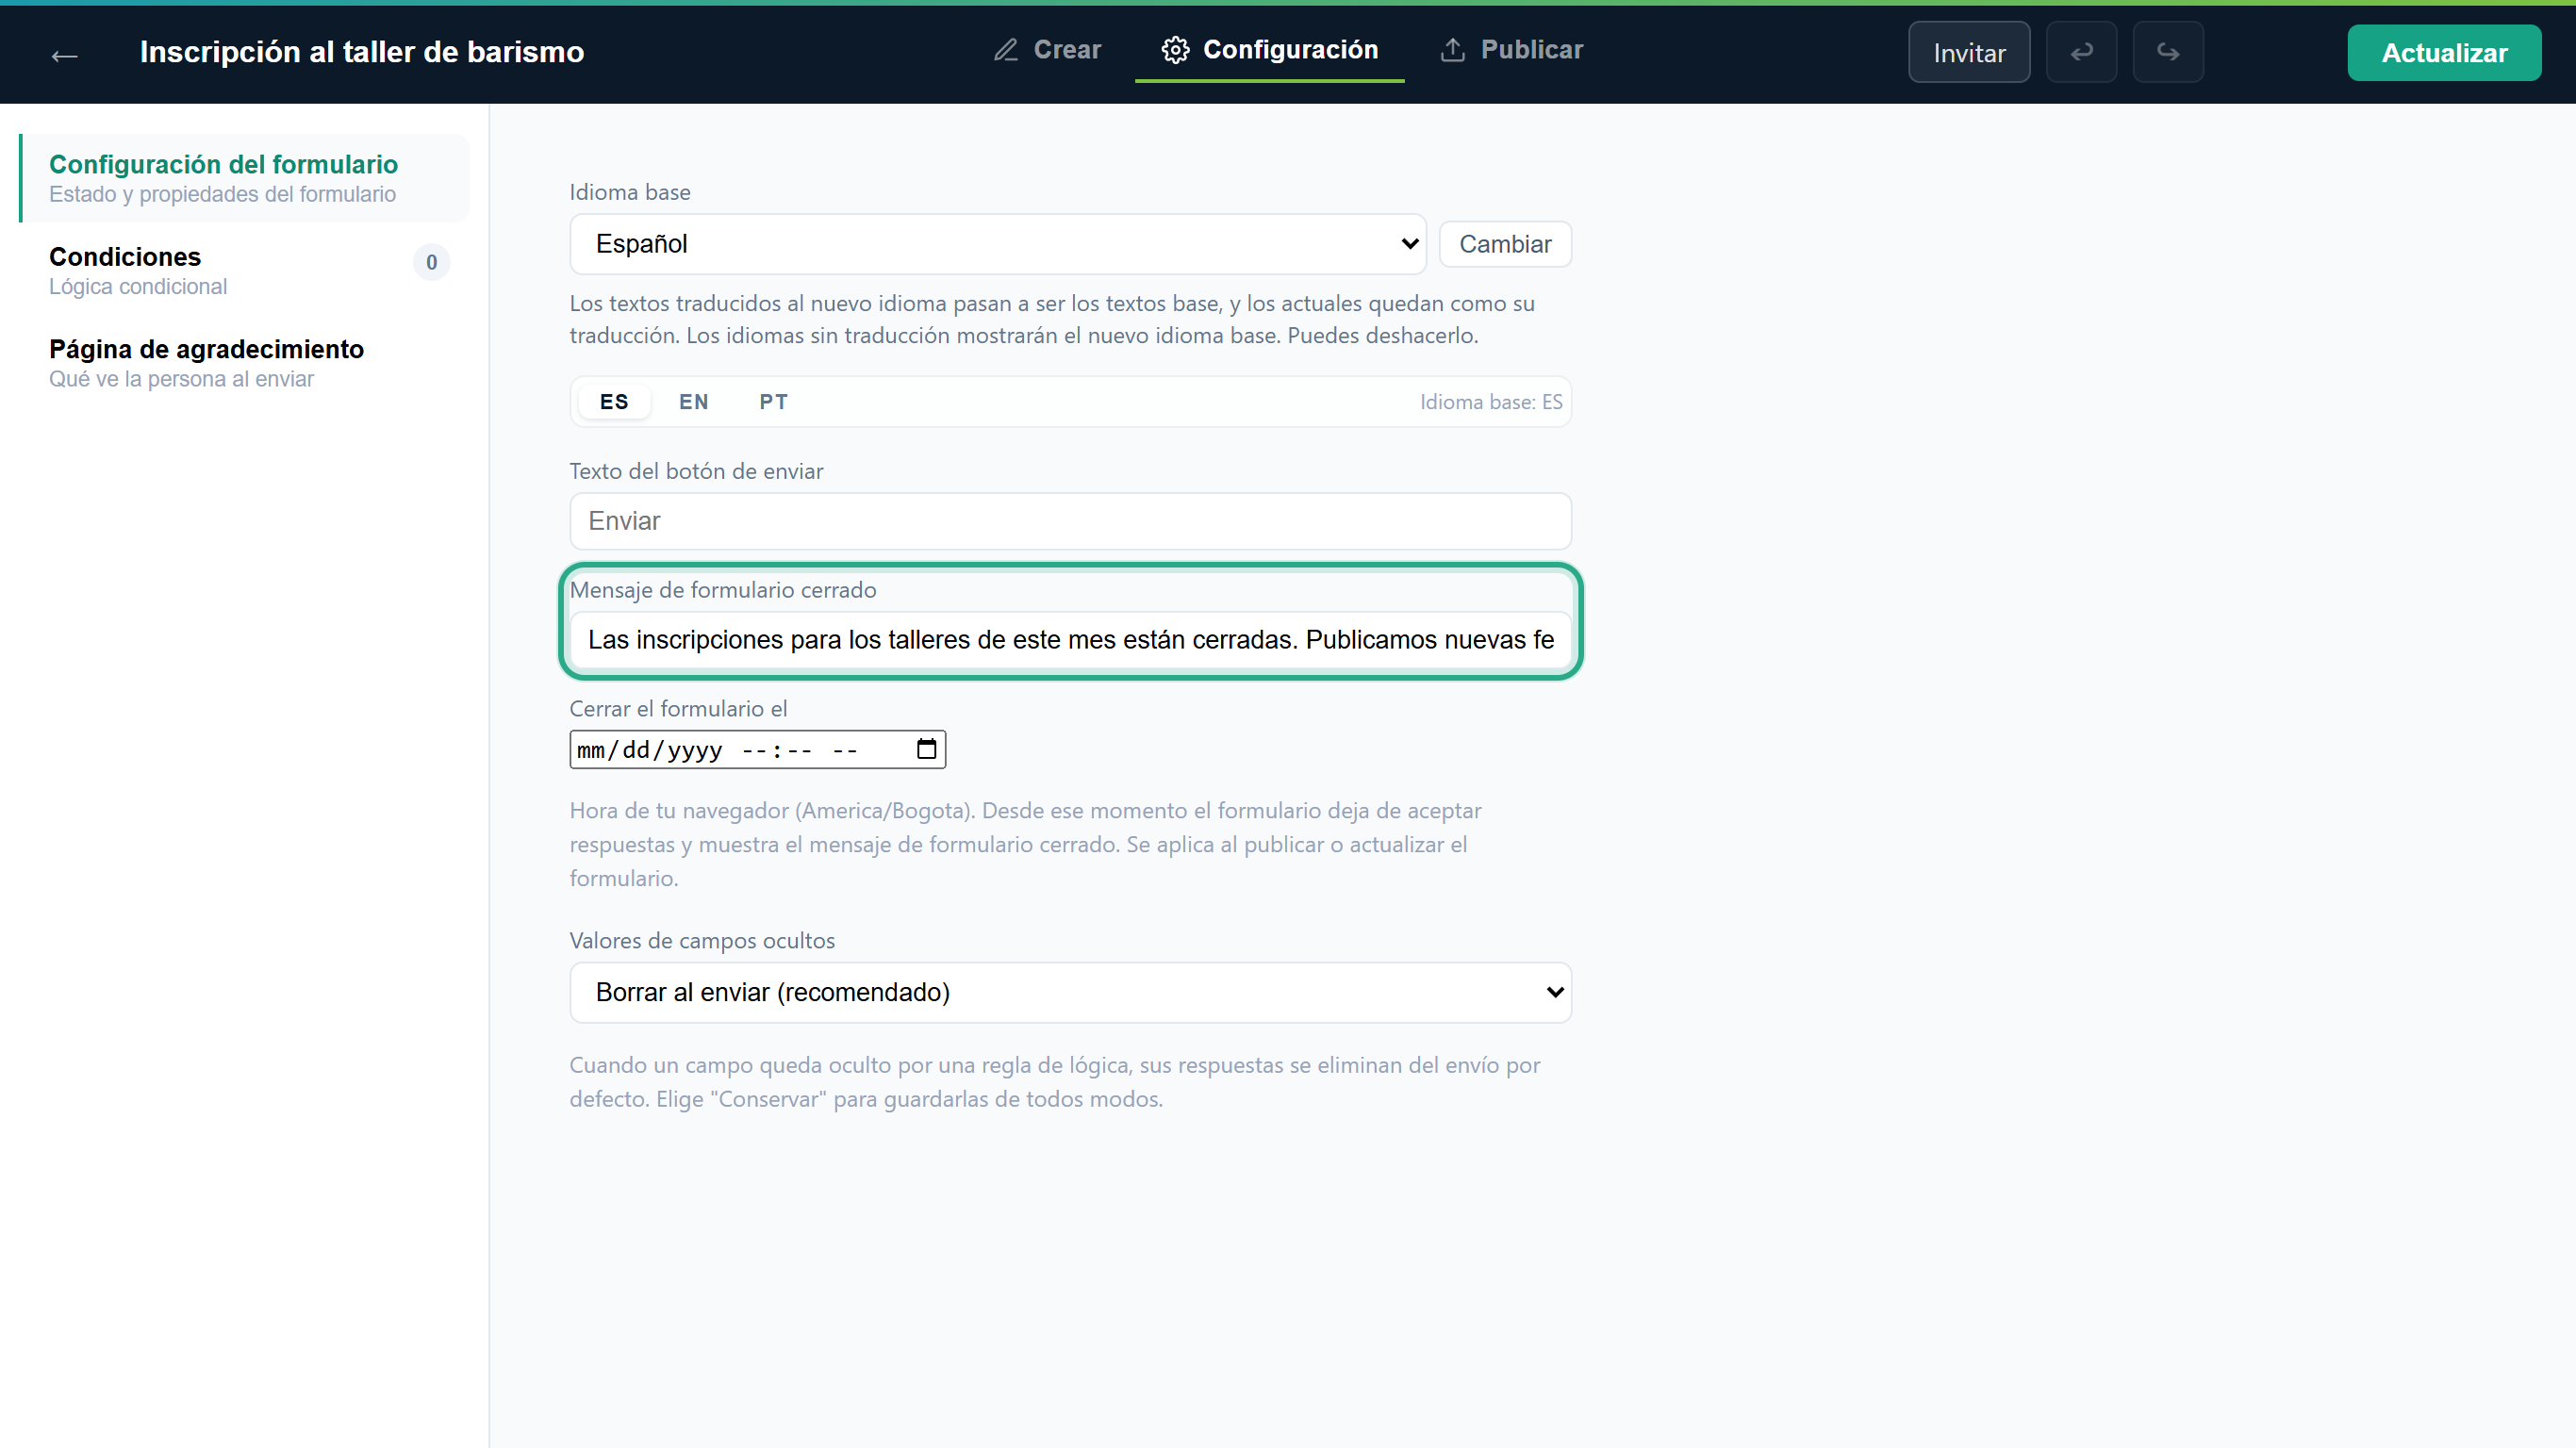This screenshot has height=1448, width=2576.
Task: Click the form title Inscripción al taller de barismo
Action: coord(361,52)
